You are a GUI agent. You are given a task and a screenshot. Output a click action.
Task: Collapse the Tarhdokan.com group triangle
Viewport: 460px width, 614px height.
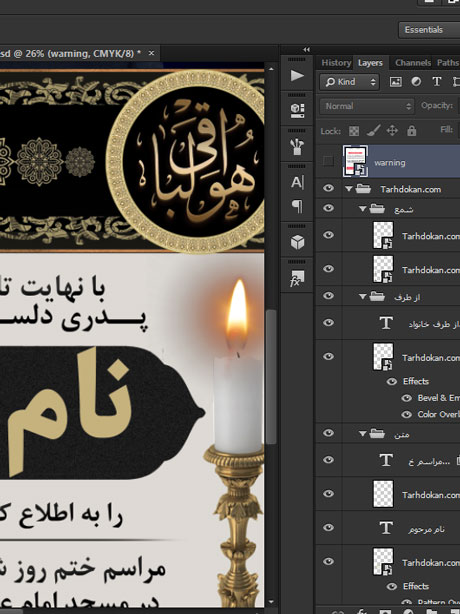coord(349,189)
